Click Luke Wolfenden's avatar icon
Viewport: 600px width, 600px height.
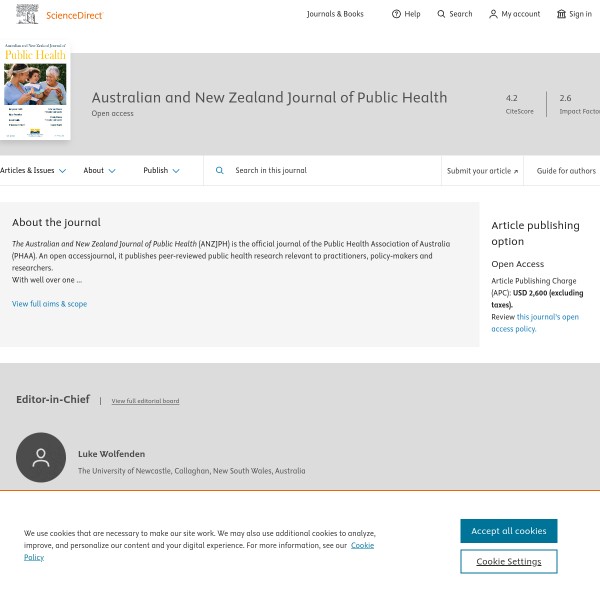[x=41, y=458]
